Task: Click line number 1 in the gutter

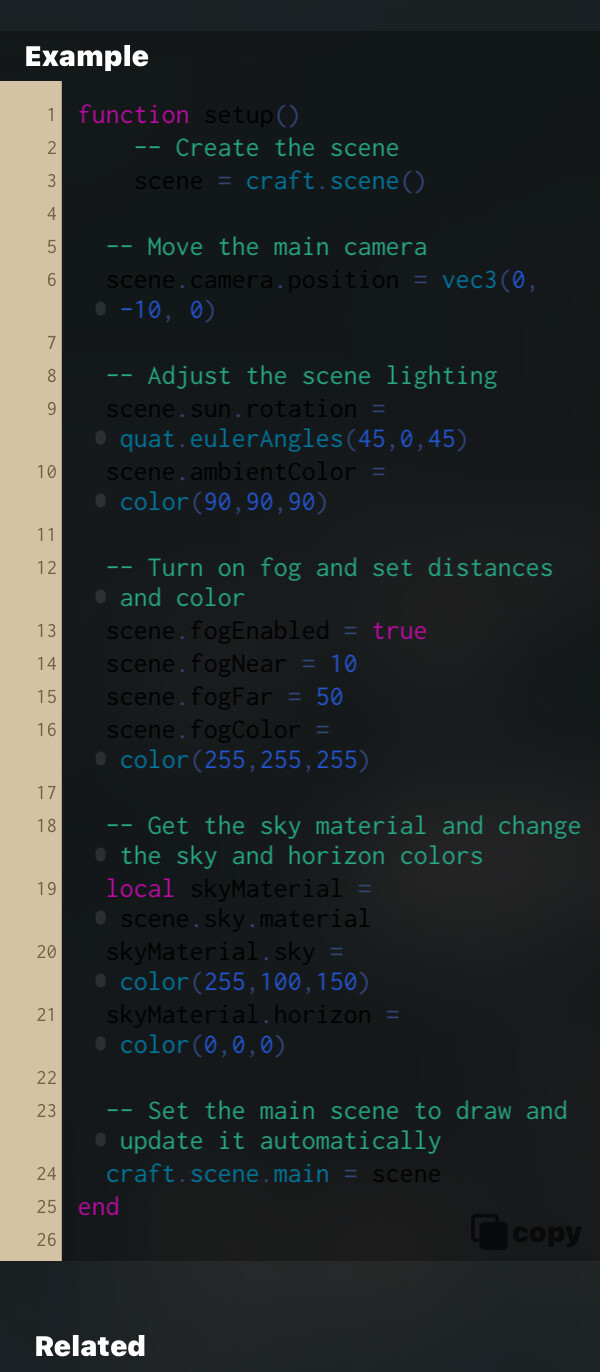Action: (x=51, y=116)
